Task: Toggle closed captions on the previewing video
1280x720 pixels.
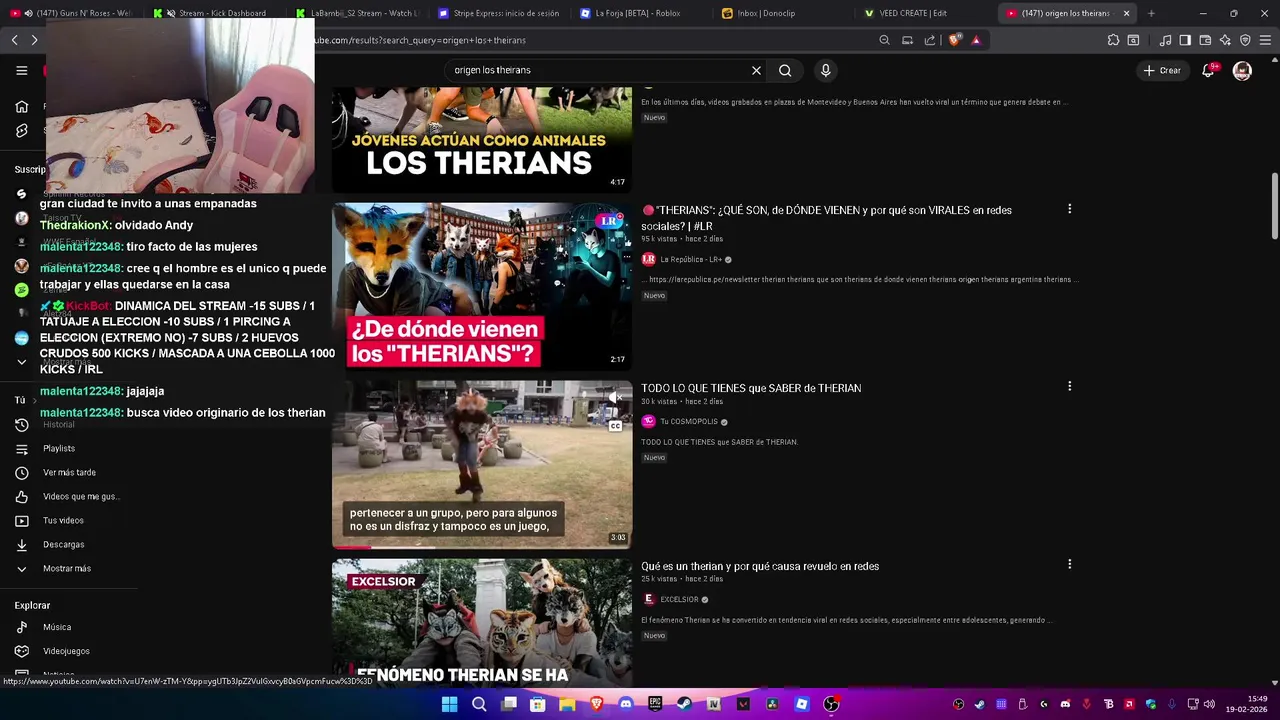Action: point(615,426)
